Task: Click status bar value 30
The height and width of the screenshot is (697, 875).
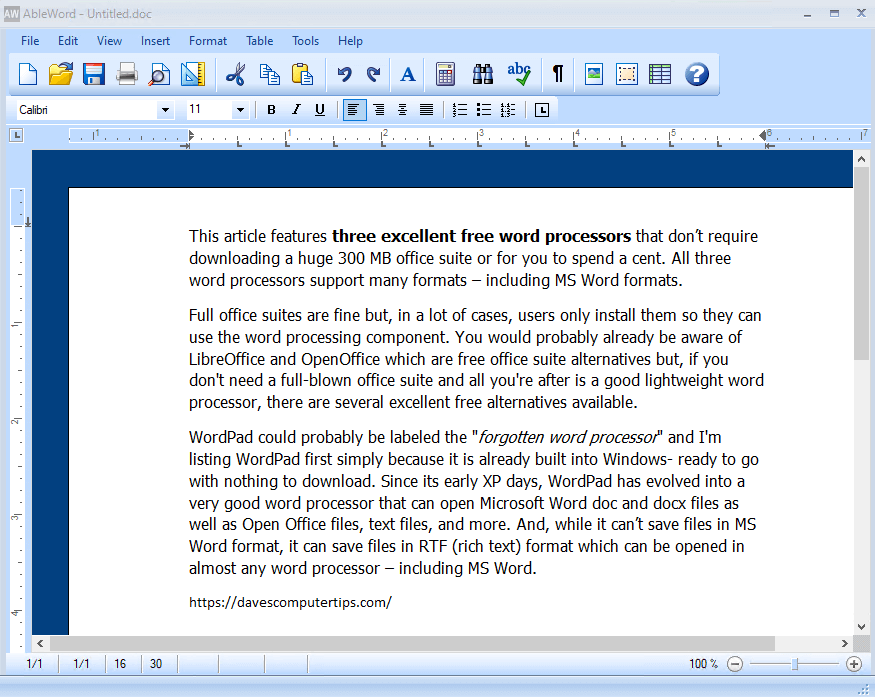Action: [x=156, y=664]
